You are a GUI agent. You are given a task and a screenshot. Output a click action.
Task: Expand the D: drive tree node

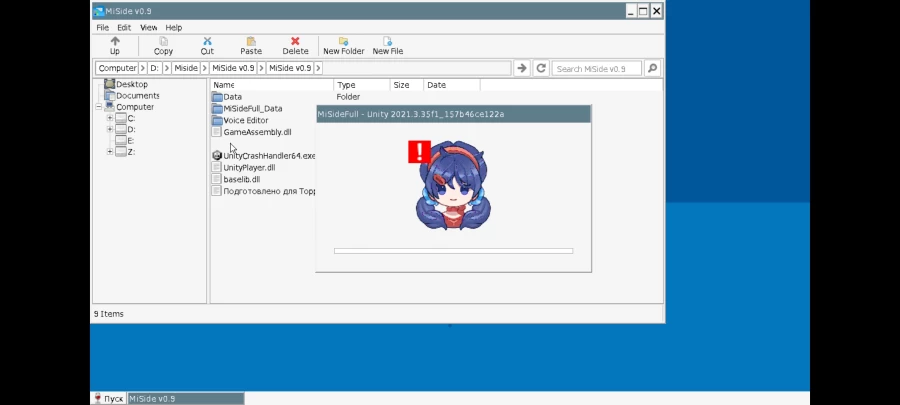109,130
